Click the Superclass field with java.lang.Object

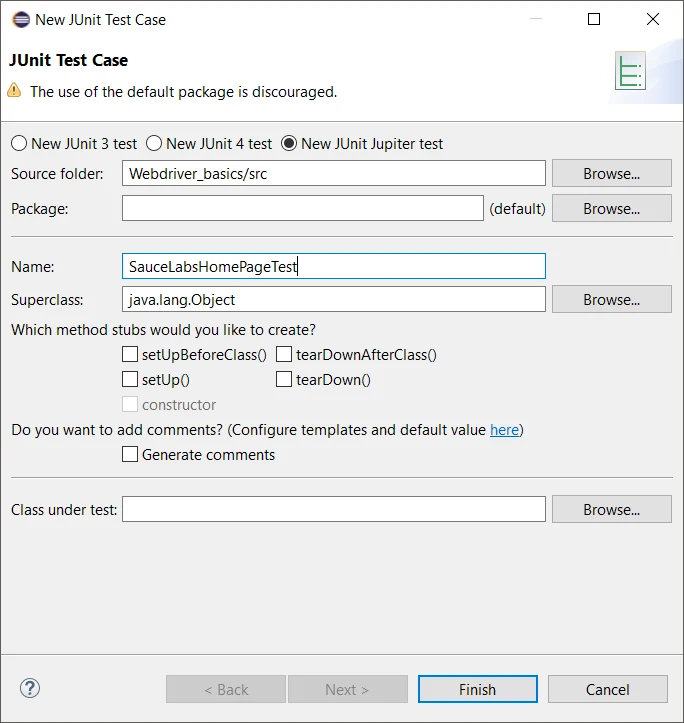point(334,299)
